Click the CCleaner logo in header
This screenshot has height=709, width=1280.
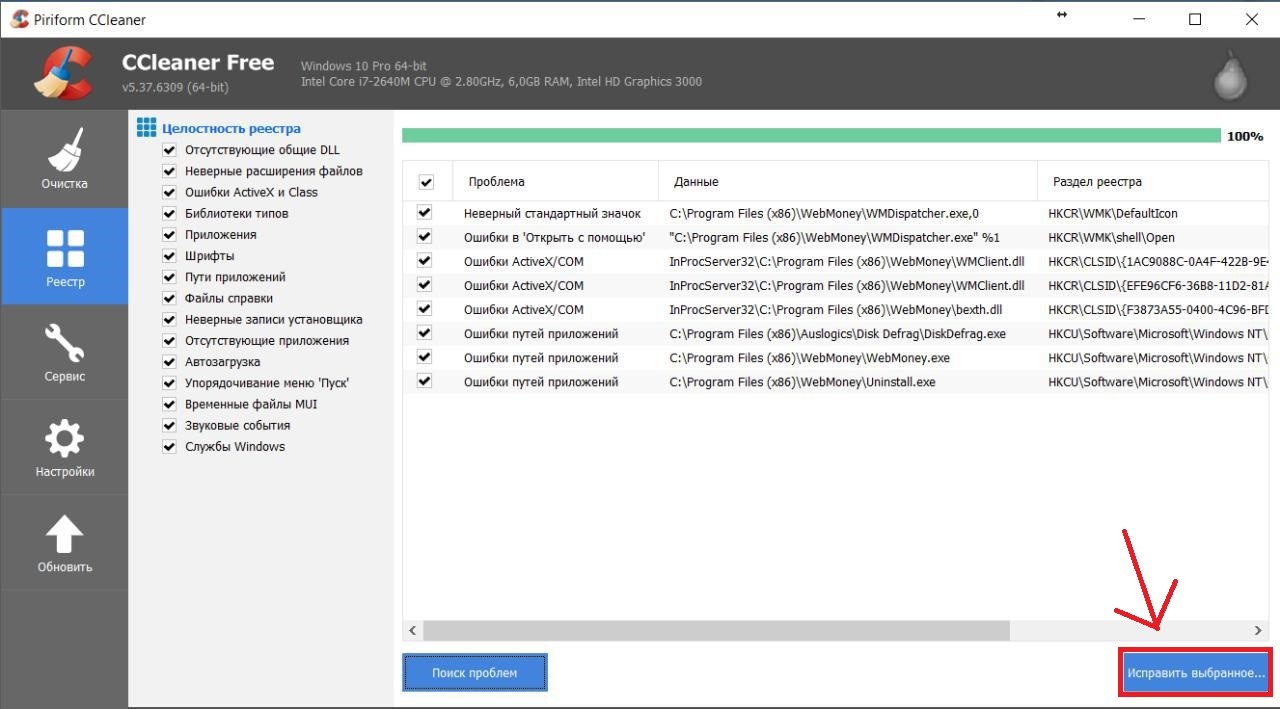(x=62, y=75)
